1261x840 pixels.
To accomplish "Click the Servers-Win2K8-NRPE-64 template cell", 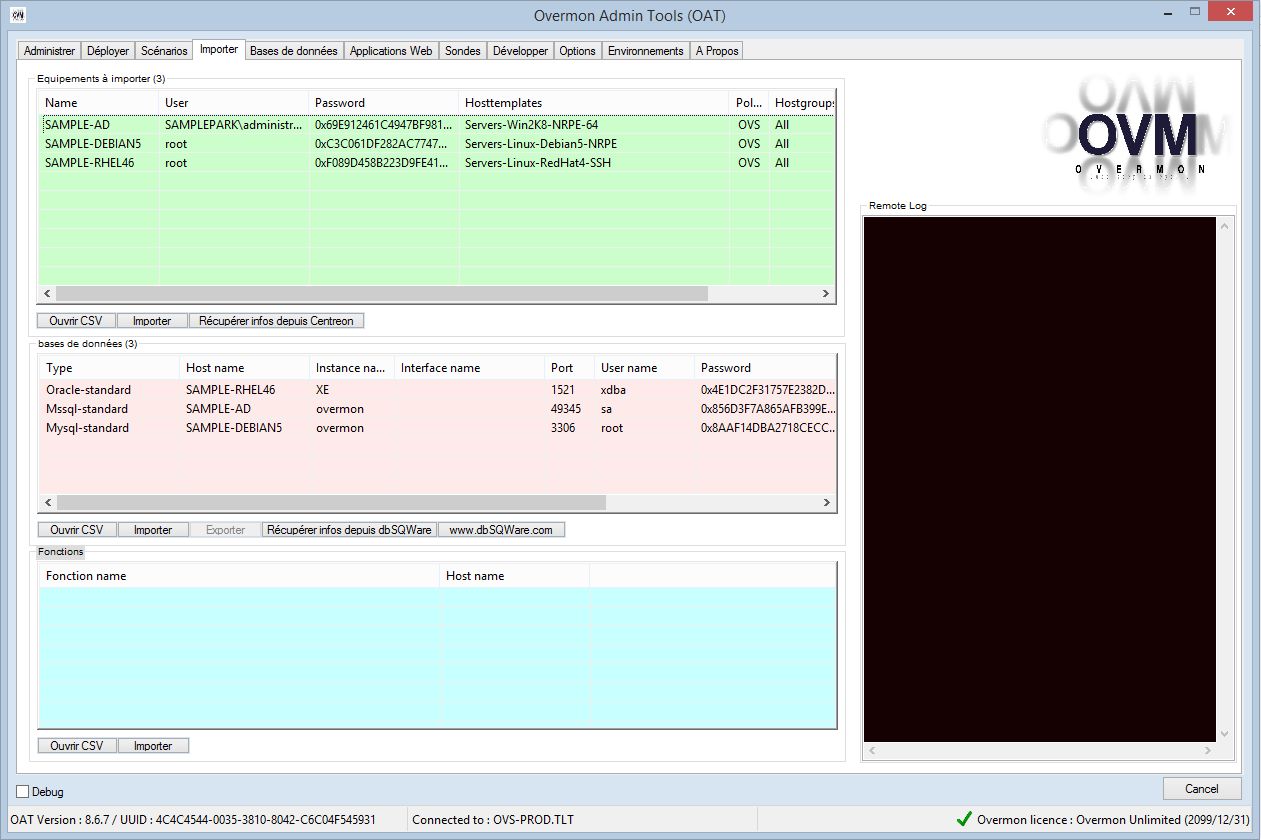I will pos(532,125).
